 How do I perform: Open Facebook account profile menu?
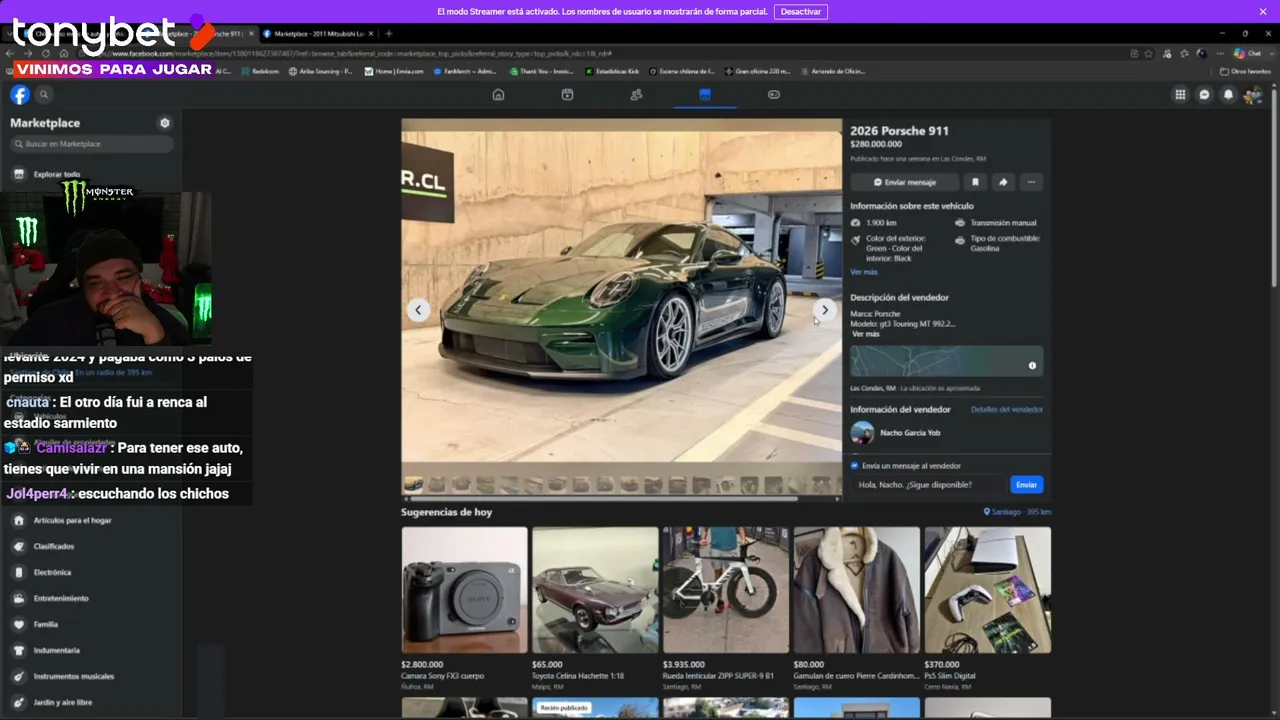(1253, 95)
